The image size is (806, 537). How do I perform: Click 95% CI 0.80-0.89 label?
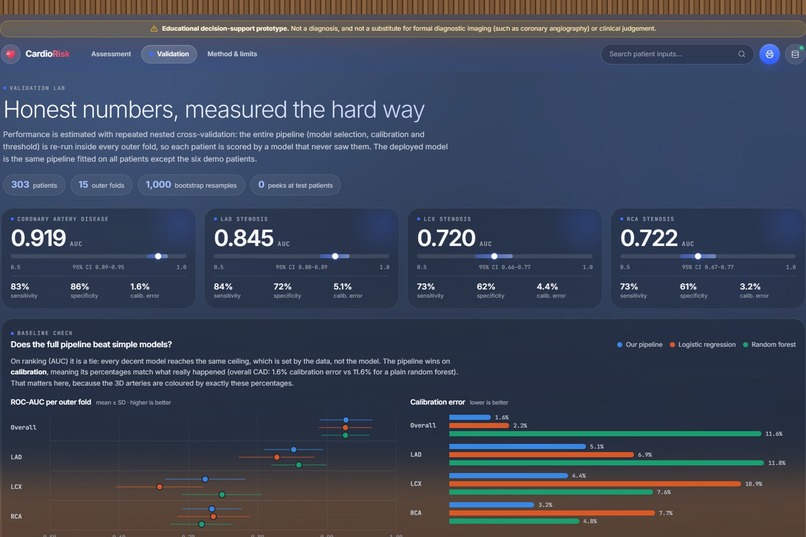301,267
